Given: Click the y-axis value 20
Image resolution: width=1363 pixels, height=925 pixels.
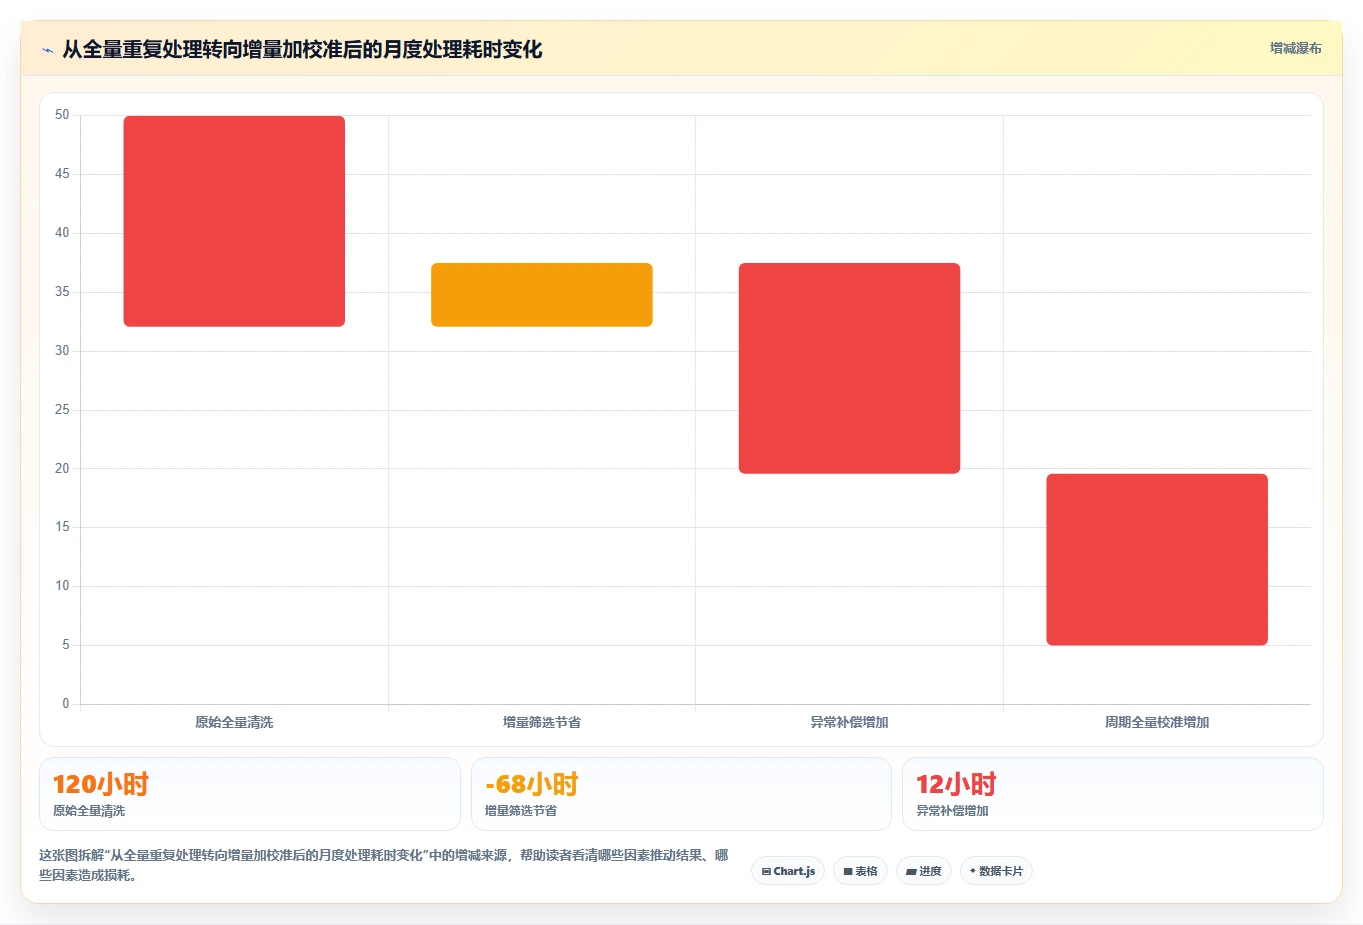Looking at the screenshot, I should 62,468.
